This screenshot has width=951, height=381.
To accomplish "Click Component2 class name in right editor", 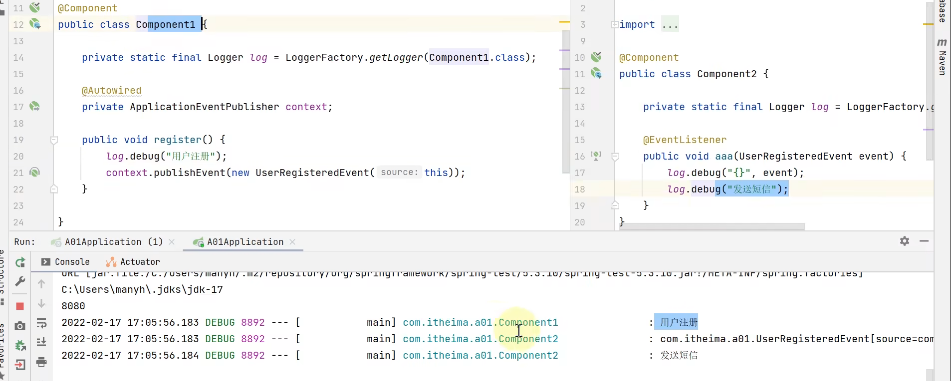I will point(727,74).
